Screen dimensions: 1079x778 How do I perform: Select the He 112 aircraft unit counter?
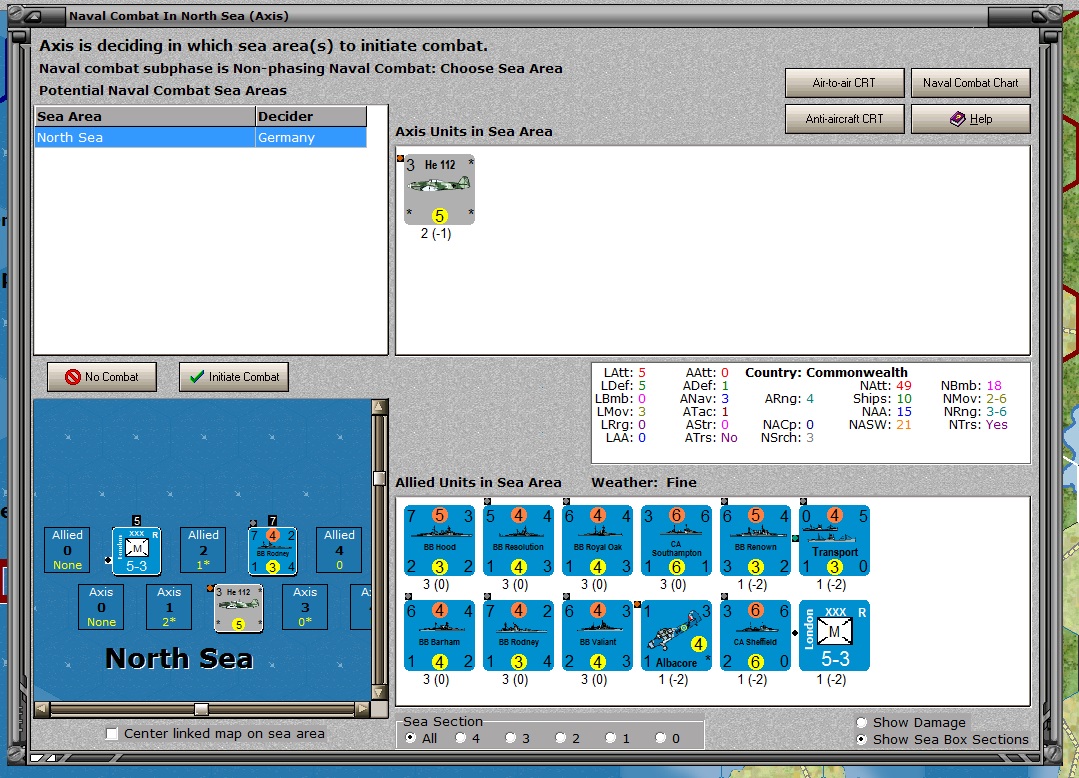click(439, 189)
